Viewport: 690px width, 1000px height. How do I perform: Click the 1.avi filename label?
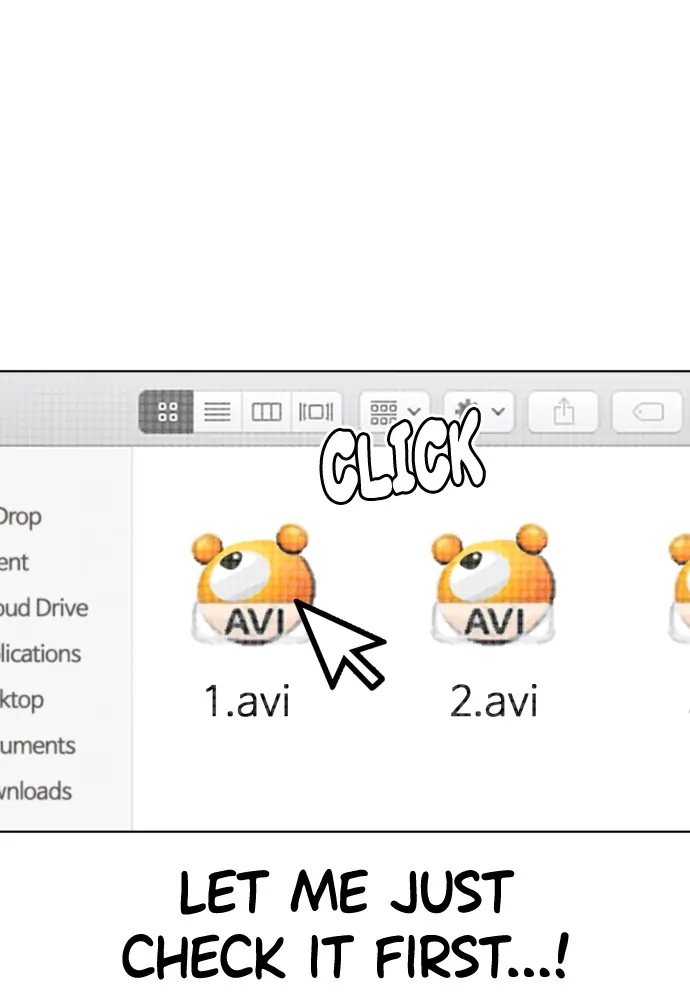tap(247, 701)
